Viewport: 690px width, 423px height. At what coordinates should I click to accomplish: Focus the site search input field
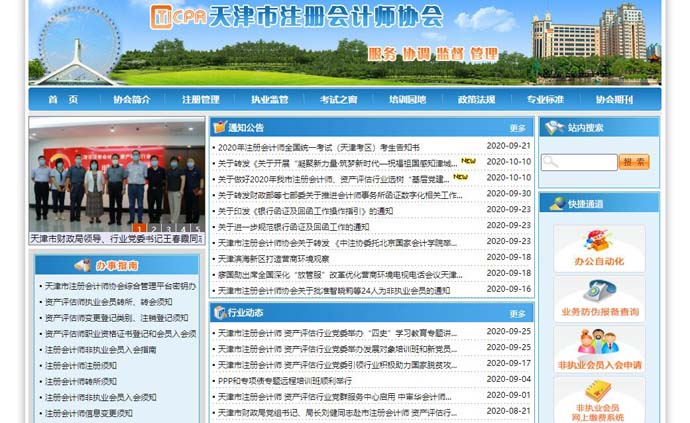pos(579,162)
